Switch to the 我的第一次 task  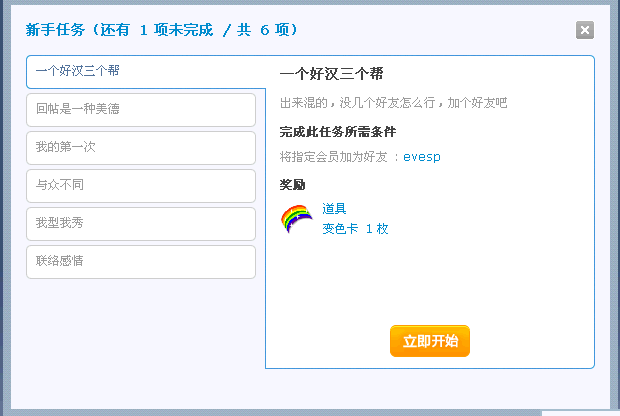[x=141, y=148]
